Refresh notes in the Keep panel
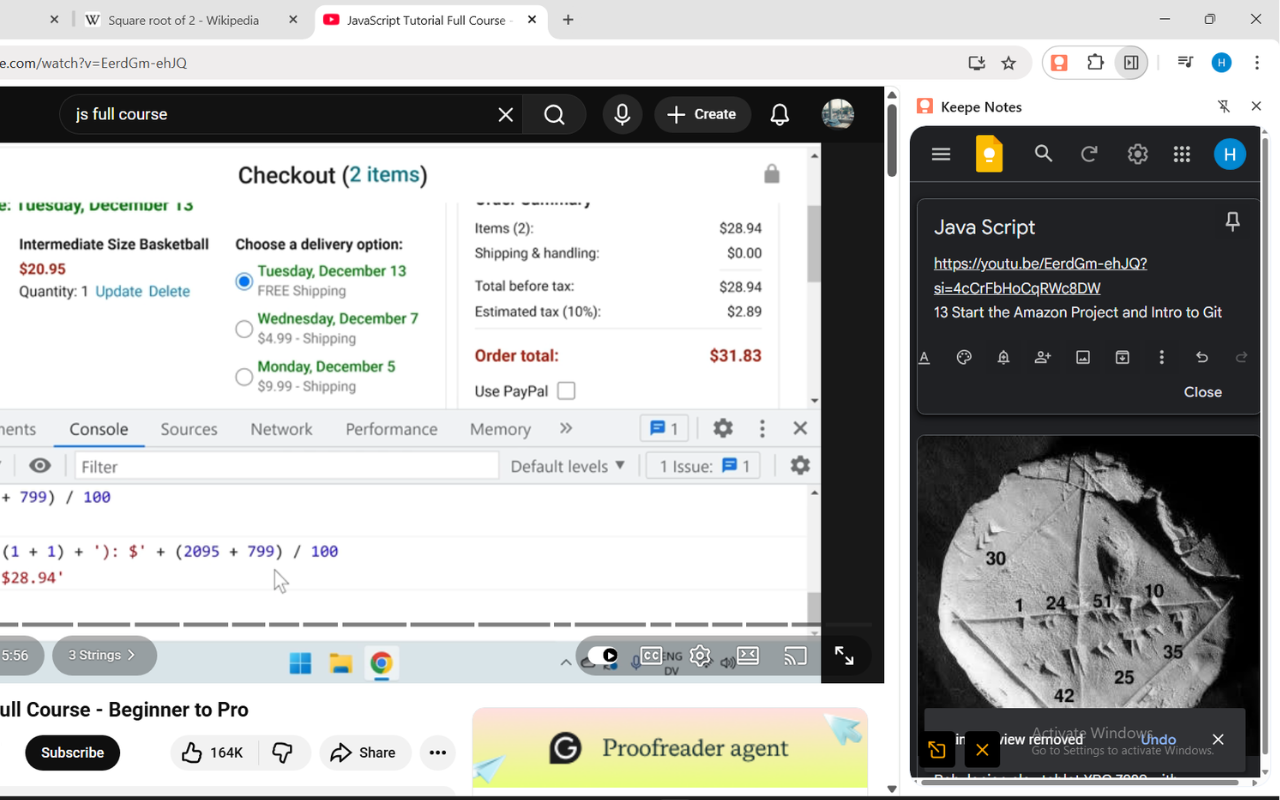 tap(1090, 154)
